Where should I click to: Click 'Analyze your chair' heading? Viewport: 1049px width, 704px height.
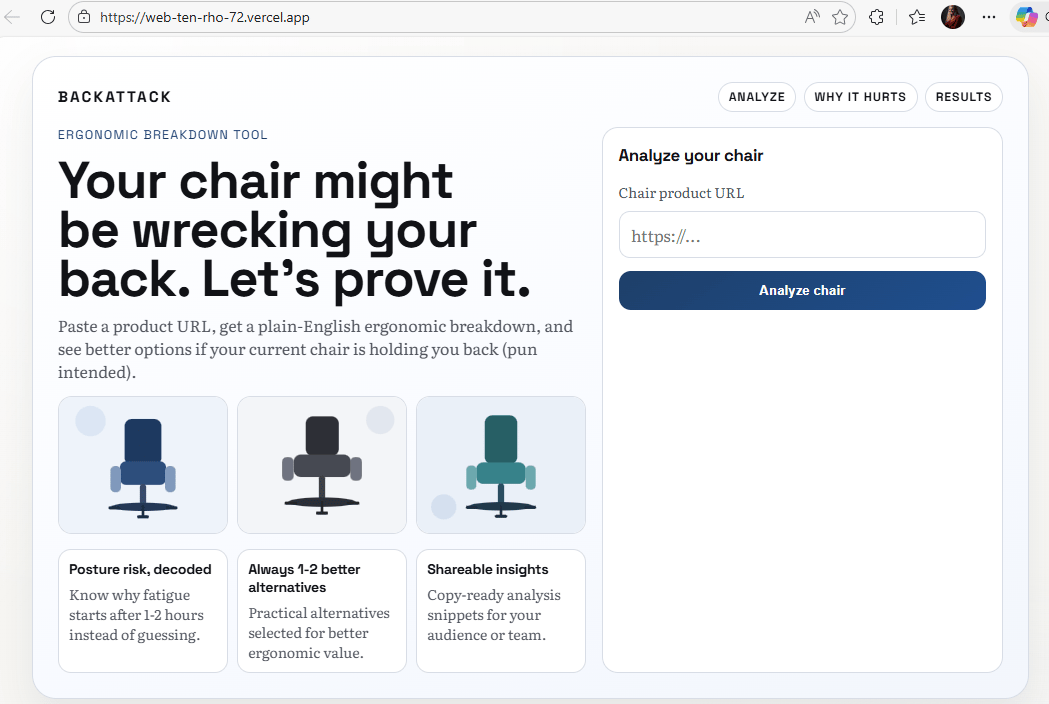[x=690, y=155]
